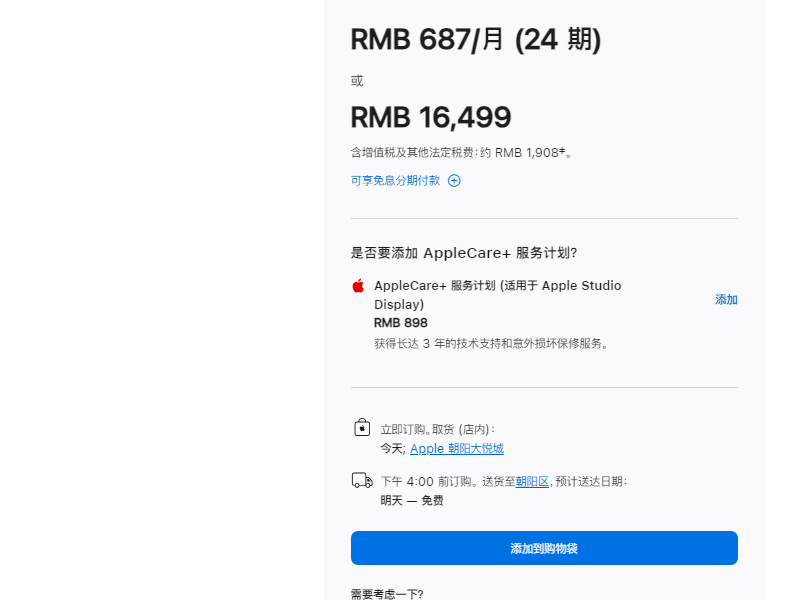Viewport: 811px width, 600px height.
Task: Open the 可享免息分期付款 installment link
Action: point(395,181)
